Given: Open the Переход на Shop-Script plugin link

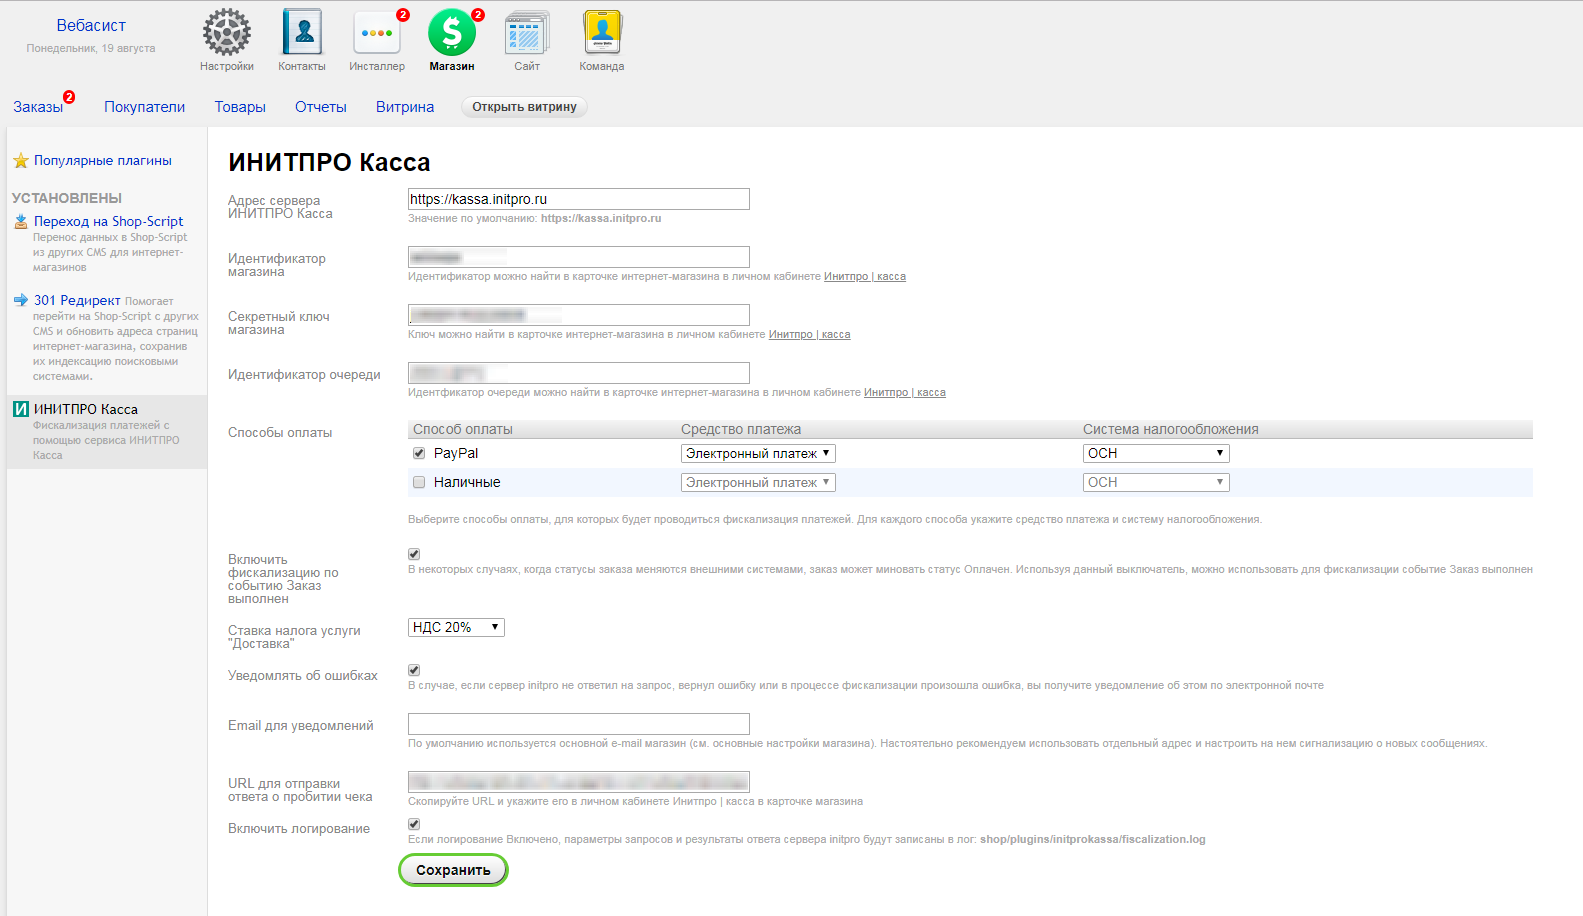Looking at the screenshot, I should pos(108,221).
